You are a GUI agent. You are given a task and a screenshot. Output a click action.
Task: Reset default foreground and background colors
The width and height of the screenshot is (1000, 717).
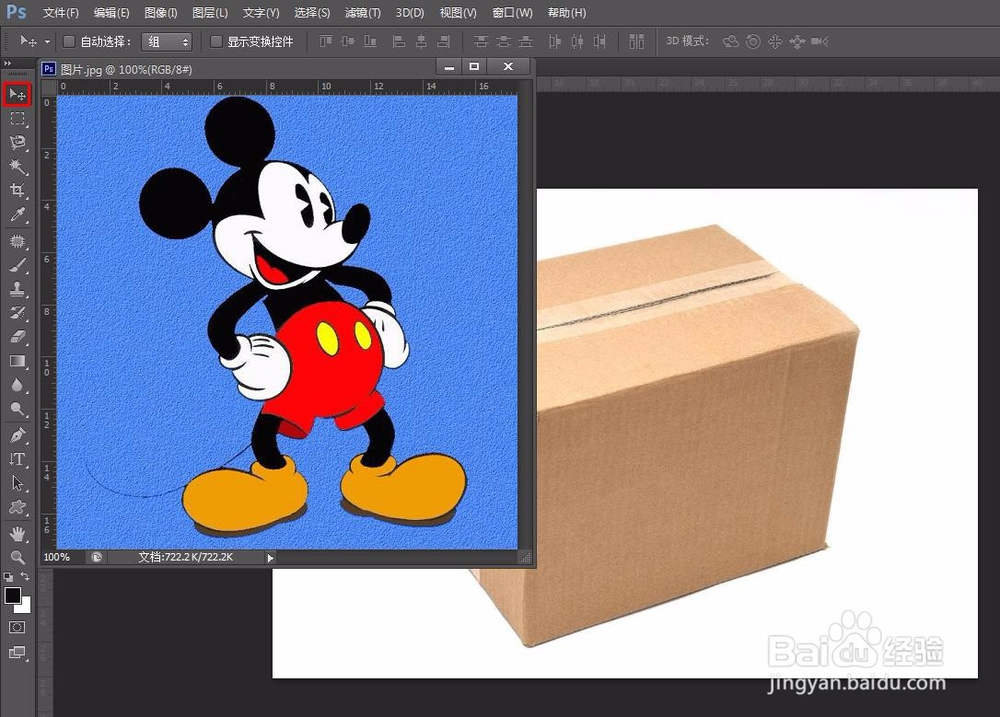coord(8,577)
